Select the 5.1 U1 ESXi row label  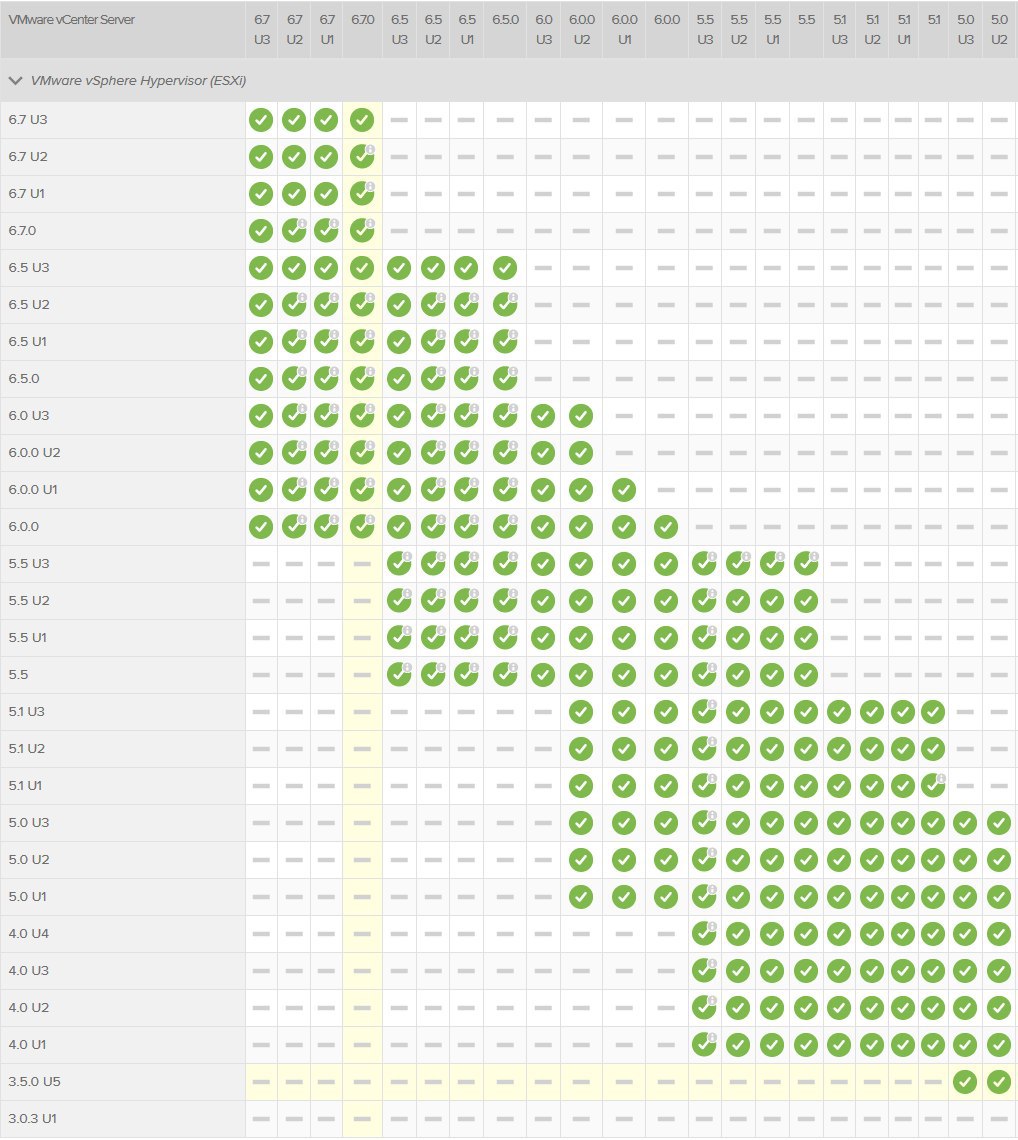(x=25, y=786)
